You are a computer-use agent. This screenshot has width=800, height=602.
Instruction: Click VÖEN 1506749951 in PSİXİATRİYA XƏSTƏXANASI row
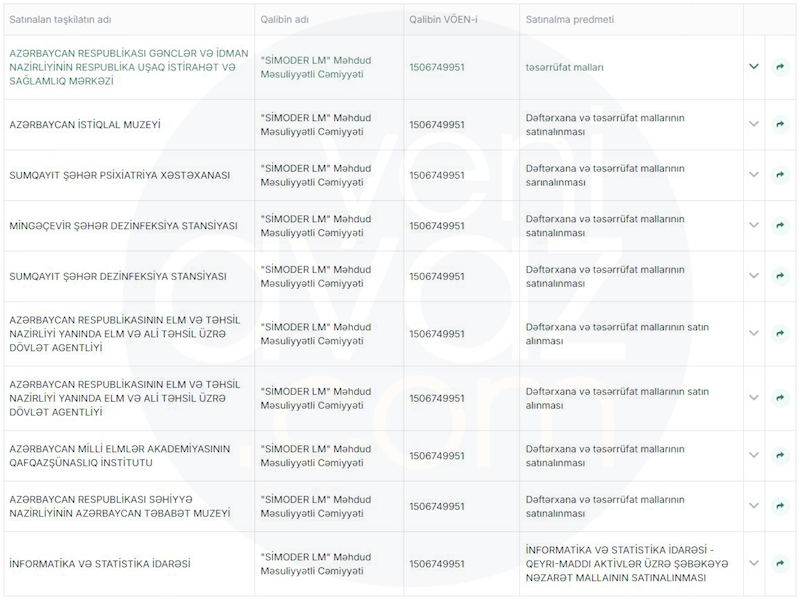coord(437,175)
